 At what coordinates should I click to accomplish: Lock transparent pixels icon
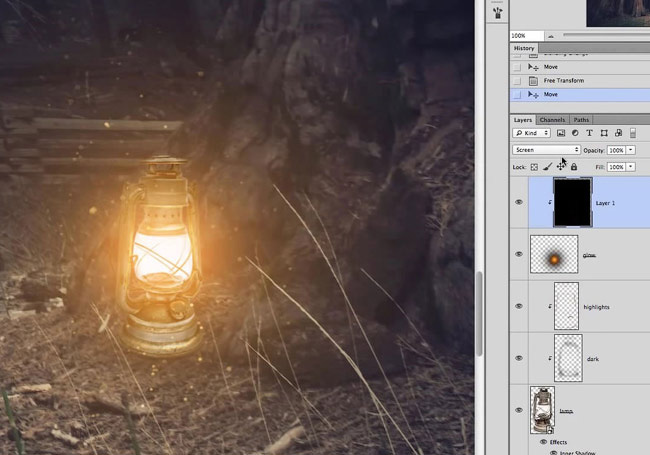(534, 167)
